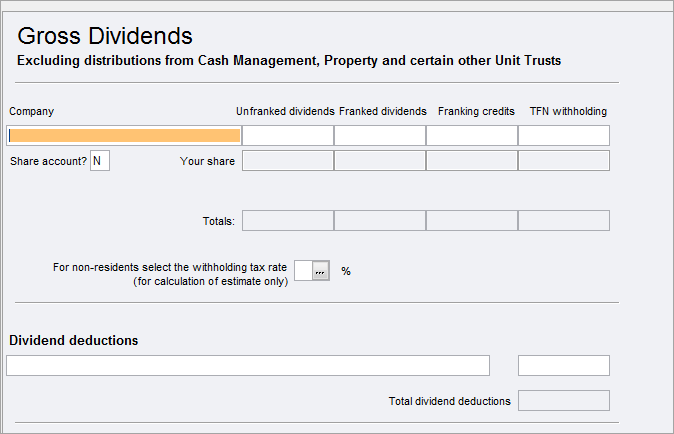Click Your share Unfranked dividends box
Viewport: 674px width, 434px height.
tap(288, 161)
